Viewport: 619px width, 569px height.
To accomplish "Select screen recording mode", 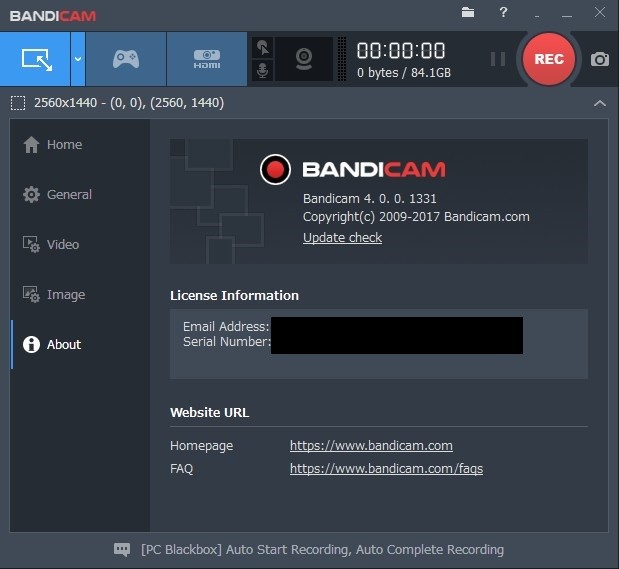I will (35, 59).
